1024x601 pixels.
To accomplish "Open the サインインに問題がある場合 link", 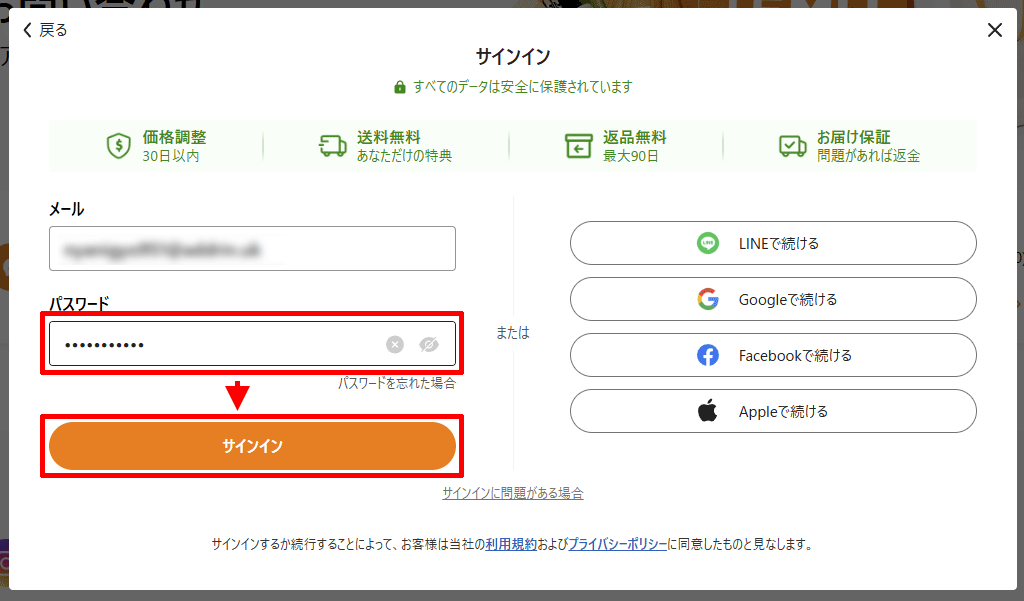I will tap(513, 493).
